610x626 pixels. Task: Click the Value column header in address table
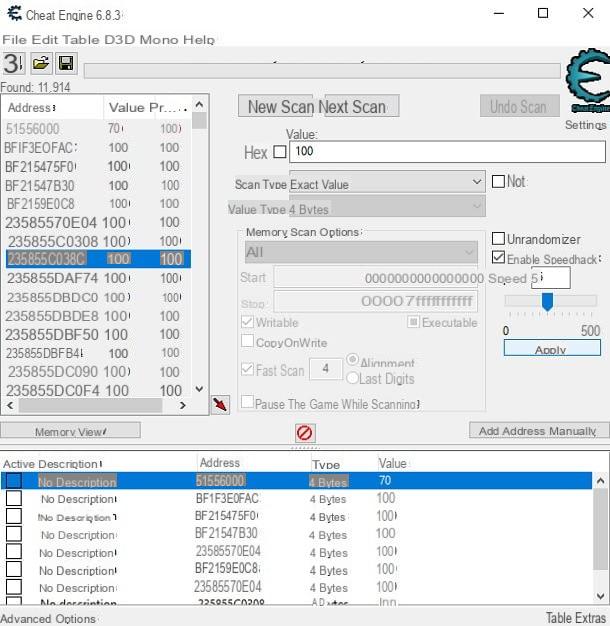393,463
